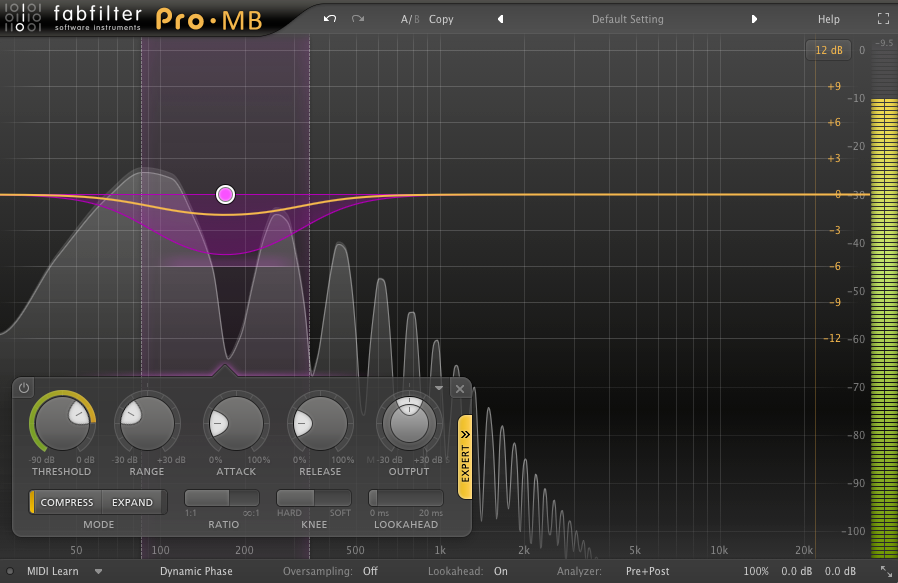Image resolution: width=898 pixels, height=583 pixels.
Task: Toggle global Lookahead On
Action: [x=501, y=571]
